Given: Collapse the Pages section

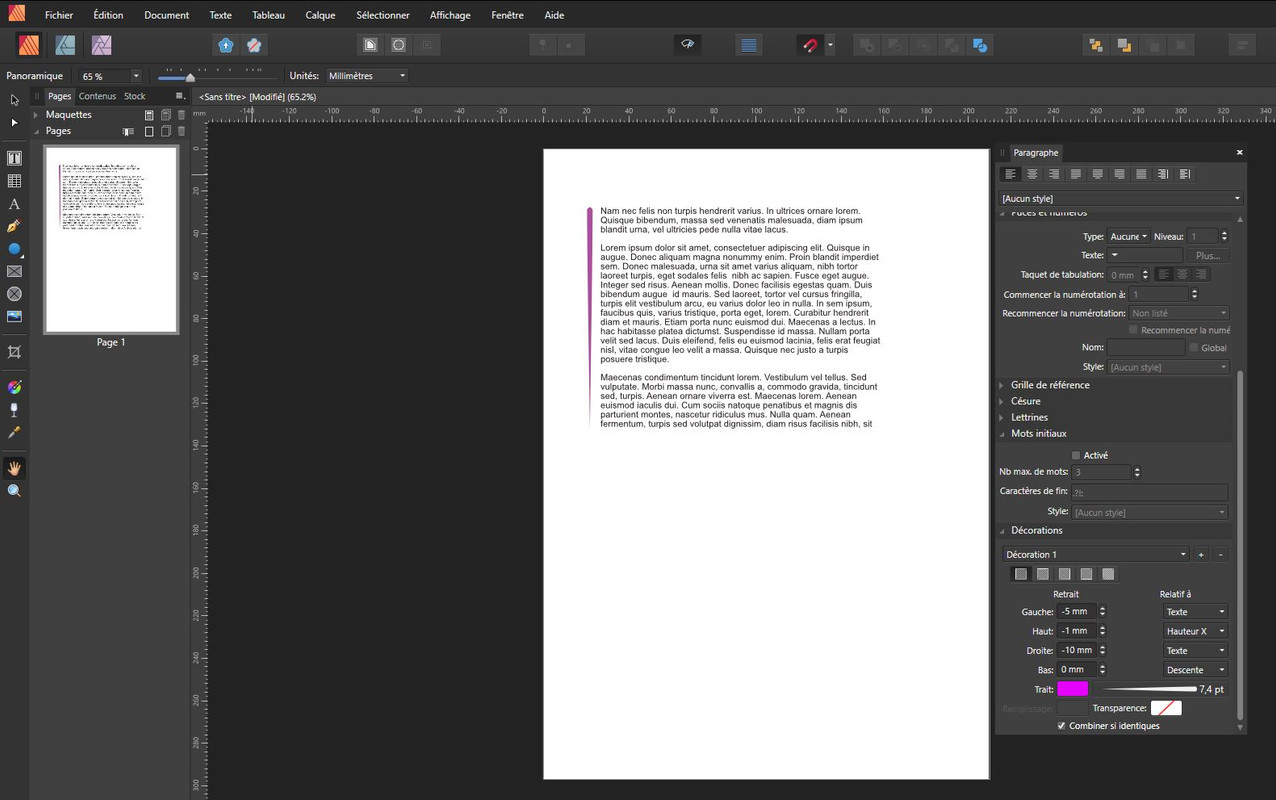Looking at the screenshot, I should (36, 131).
